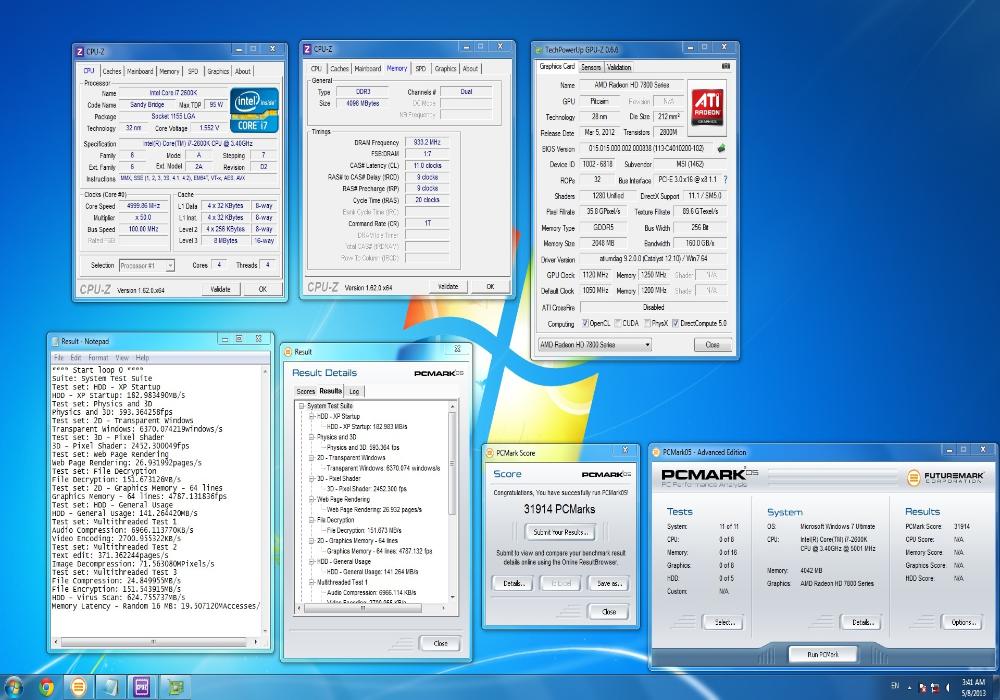The height and width of the screenshot is (700, 1000).
Task: Open the Windows Start menu orb
Action: (13, 687)
